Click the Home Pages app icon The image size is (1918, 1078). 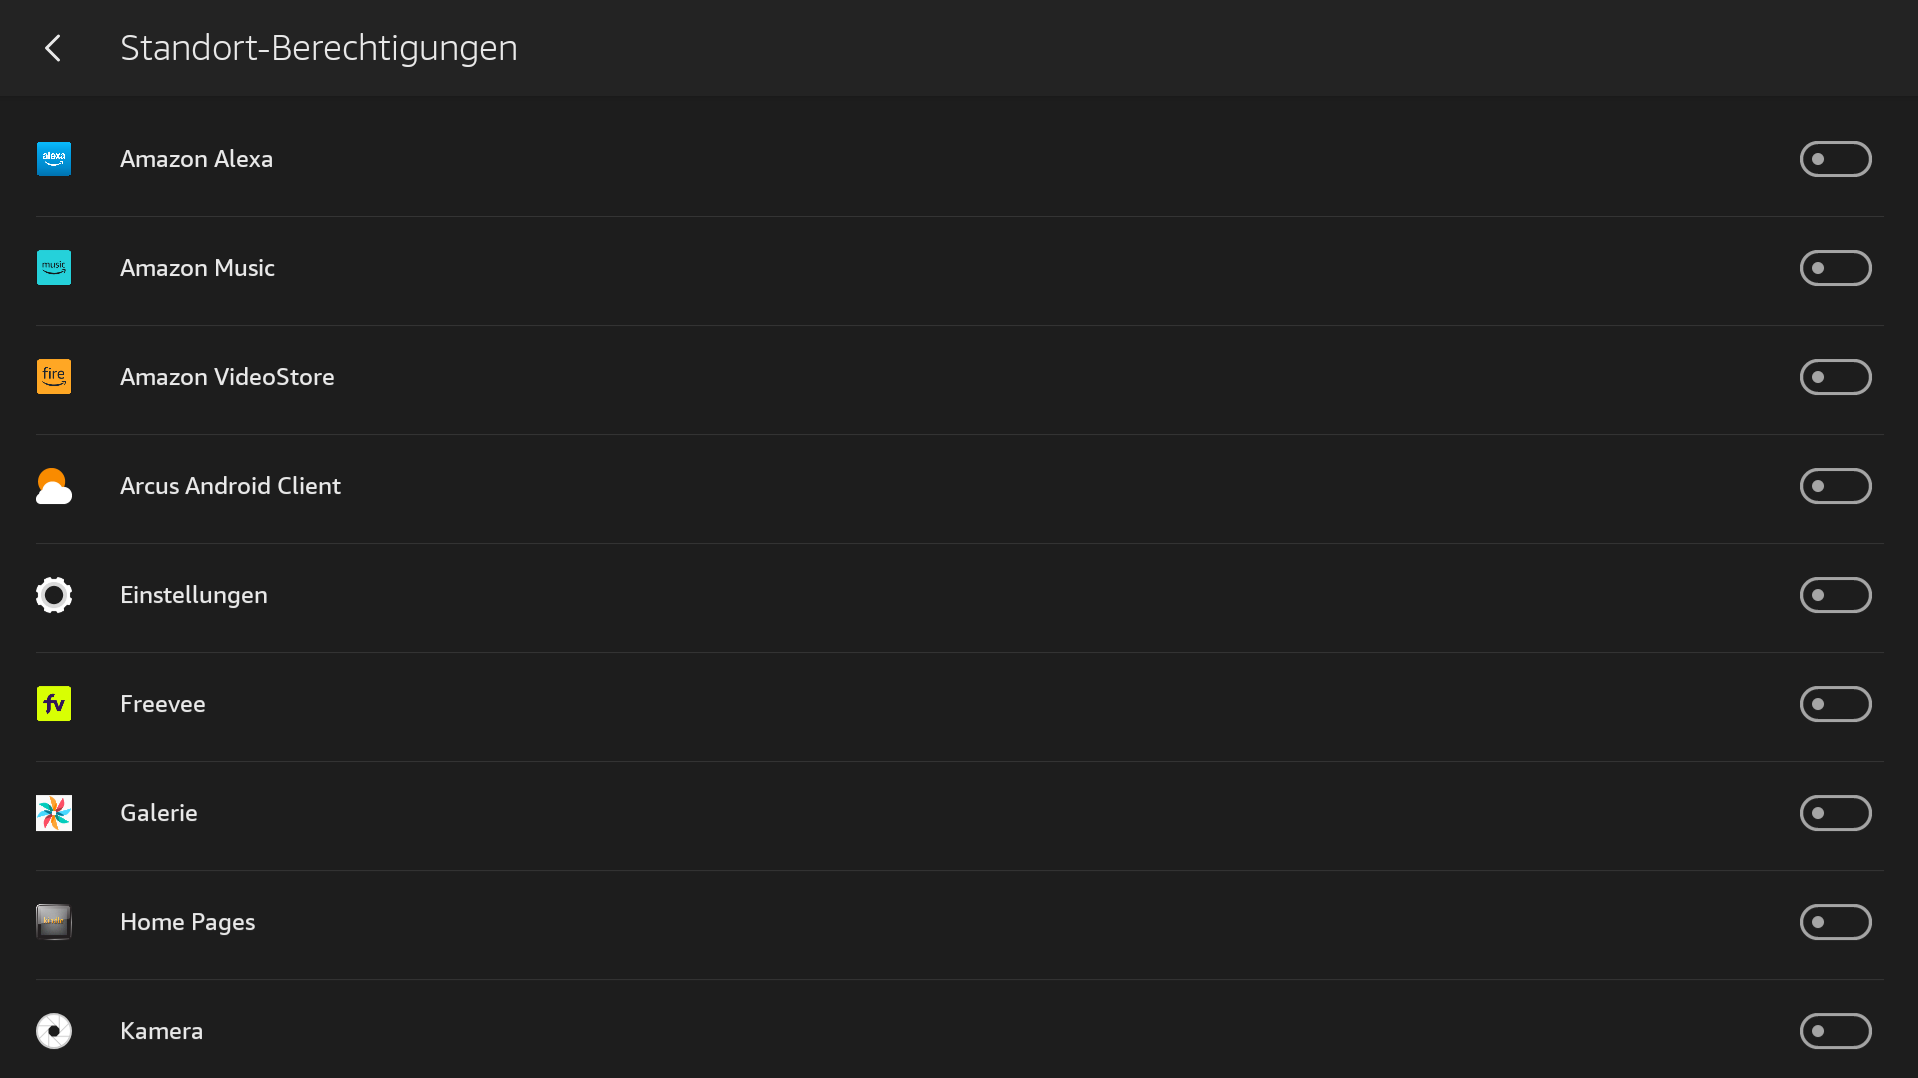[54, 922]
